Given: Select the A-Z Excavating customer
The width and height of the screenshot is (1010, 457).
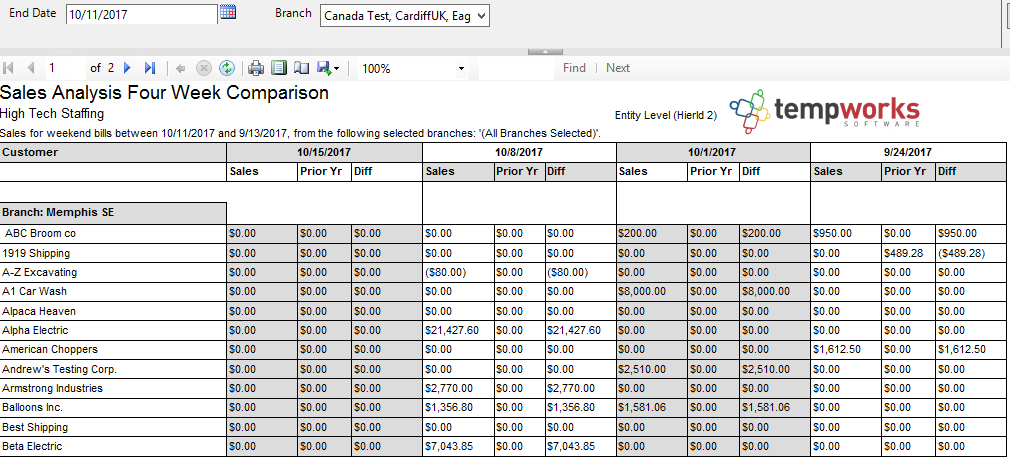Looking at the screenshot, I should [39, 272].
